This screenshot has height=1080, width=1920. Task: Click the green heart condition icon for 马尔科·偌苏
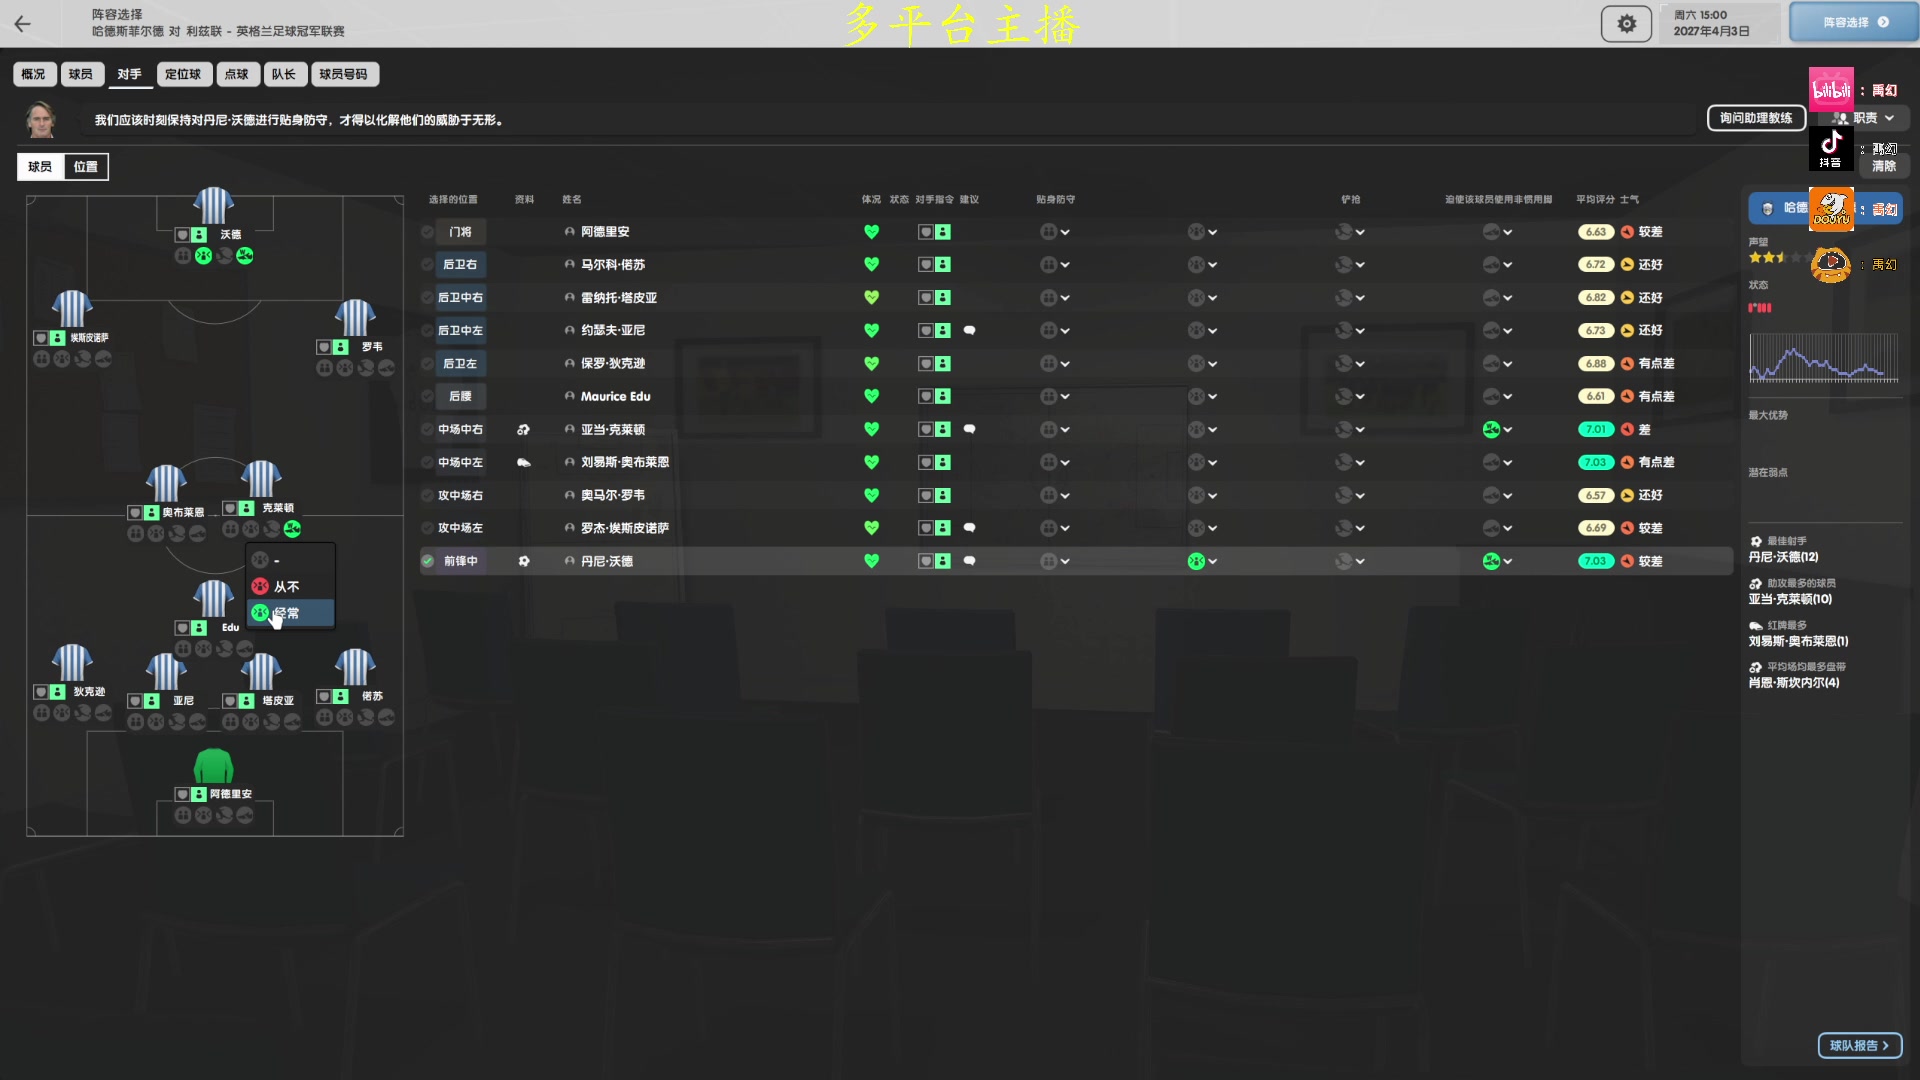tap(871, 265)
